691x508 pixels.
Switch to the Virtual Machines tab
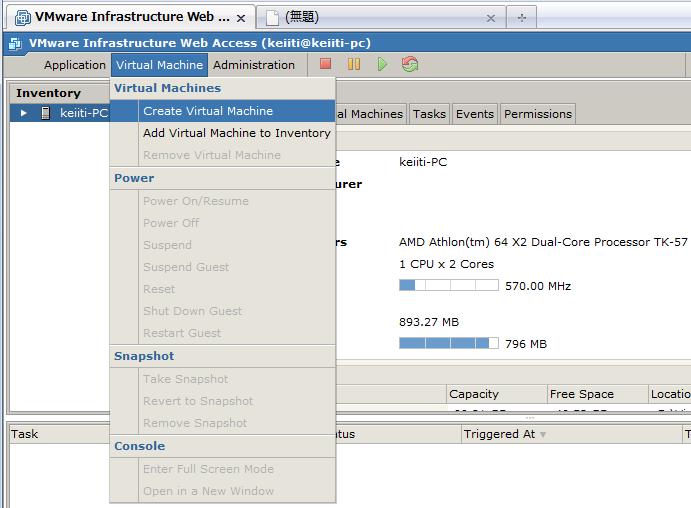(371, 114)
